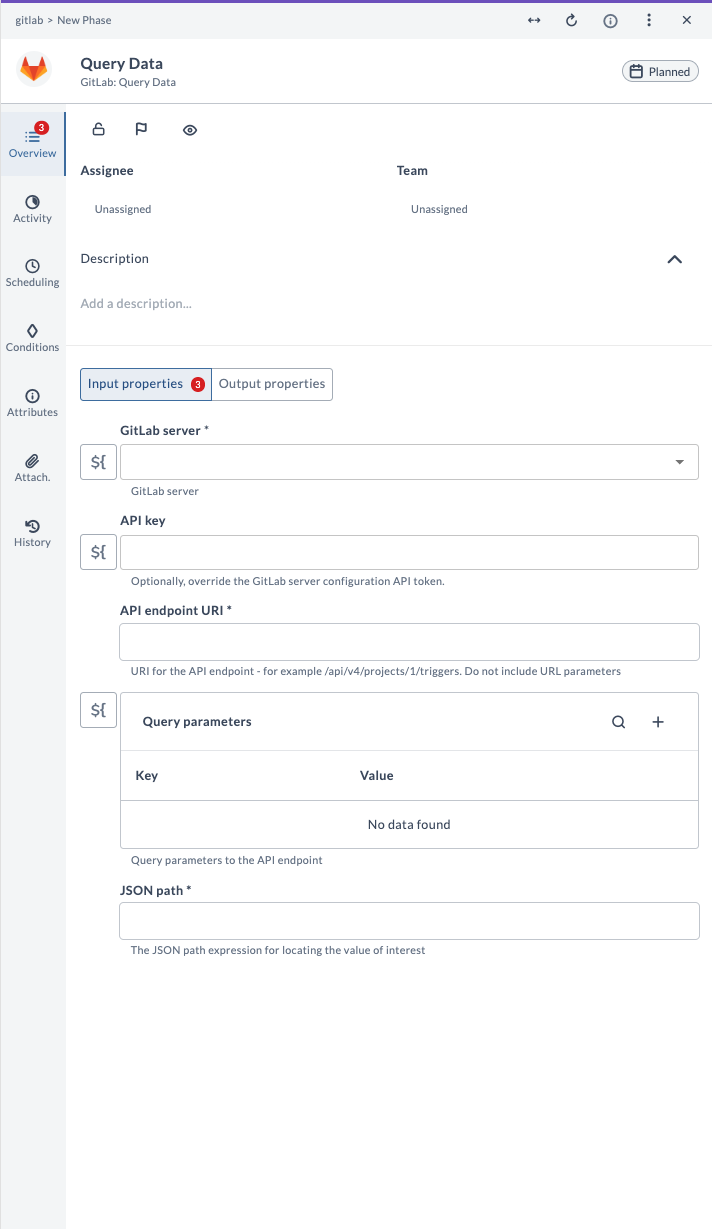The image size is (712, 1229).
Task: Click the refresh icon in header
Action: click(572, 20)
